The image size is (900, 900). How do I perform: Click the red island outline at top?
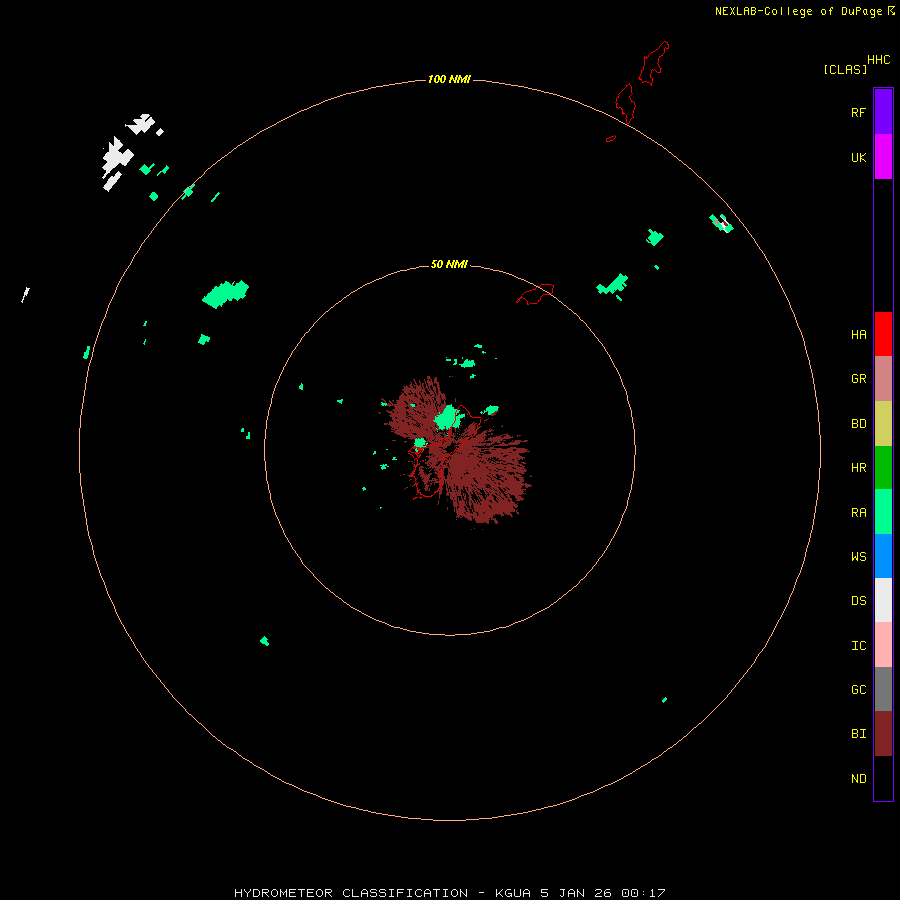click(x=654, y=63)
